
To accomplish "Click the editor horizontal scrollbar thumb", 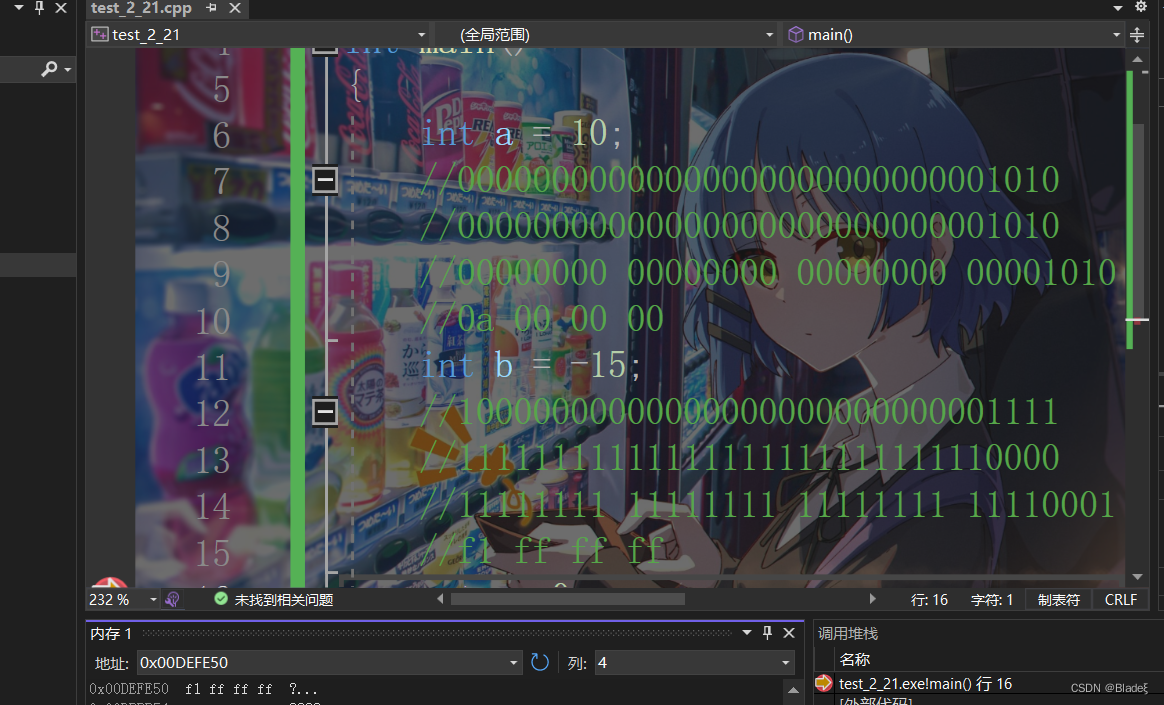I will (568, 599).
